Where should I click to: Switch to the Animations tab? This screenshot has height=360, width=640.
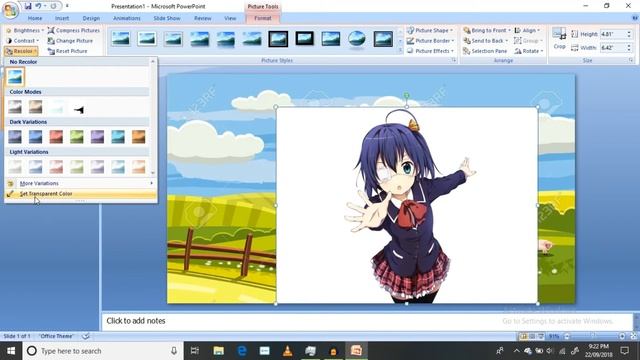point(127,18)
